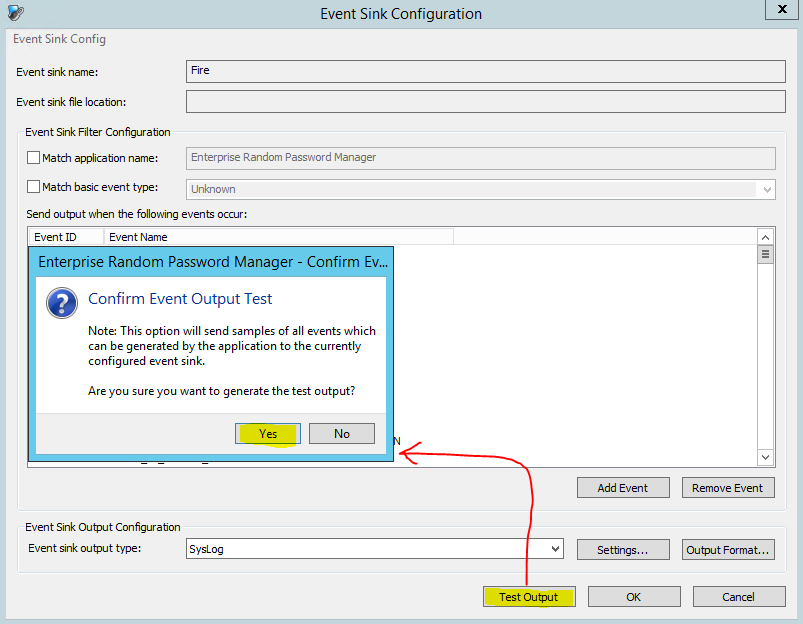Click the Event ID column header
803x624 pixels.
click(66, 237)
